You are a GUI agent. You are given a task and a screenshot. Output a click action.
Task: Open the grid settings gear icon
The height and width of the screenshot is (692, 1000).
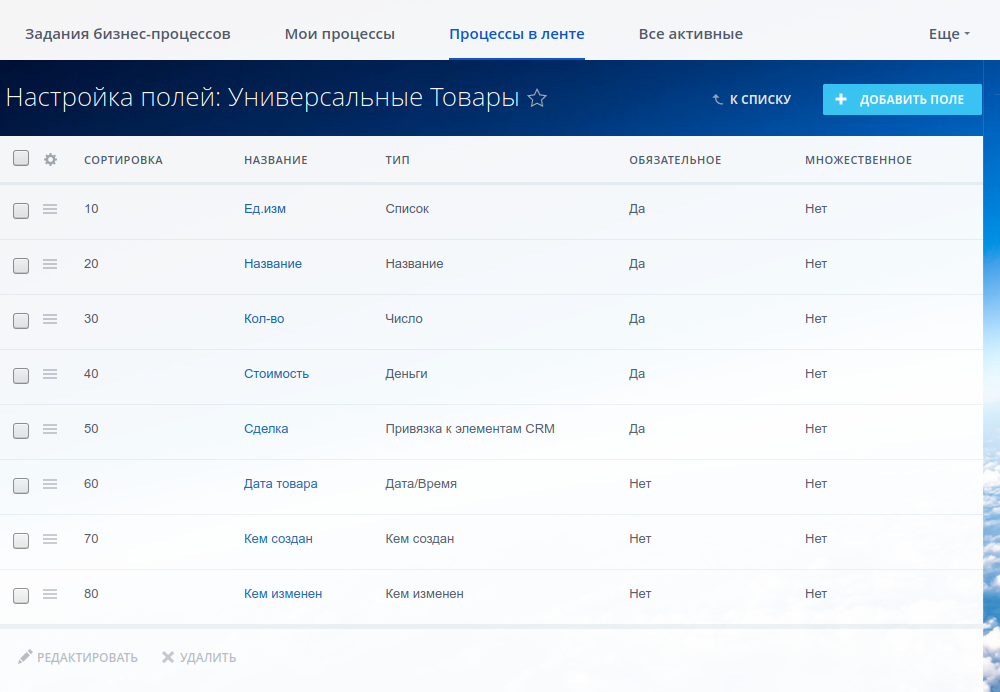point(51,159)
